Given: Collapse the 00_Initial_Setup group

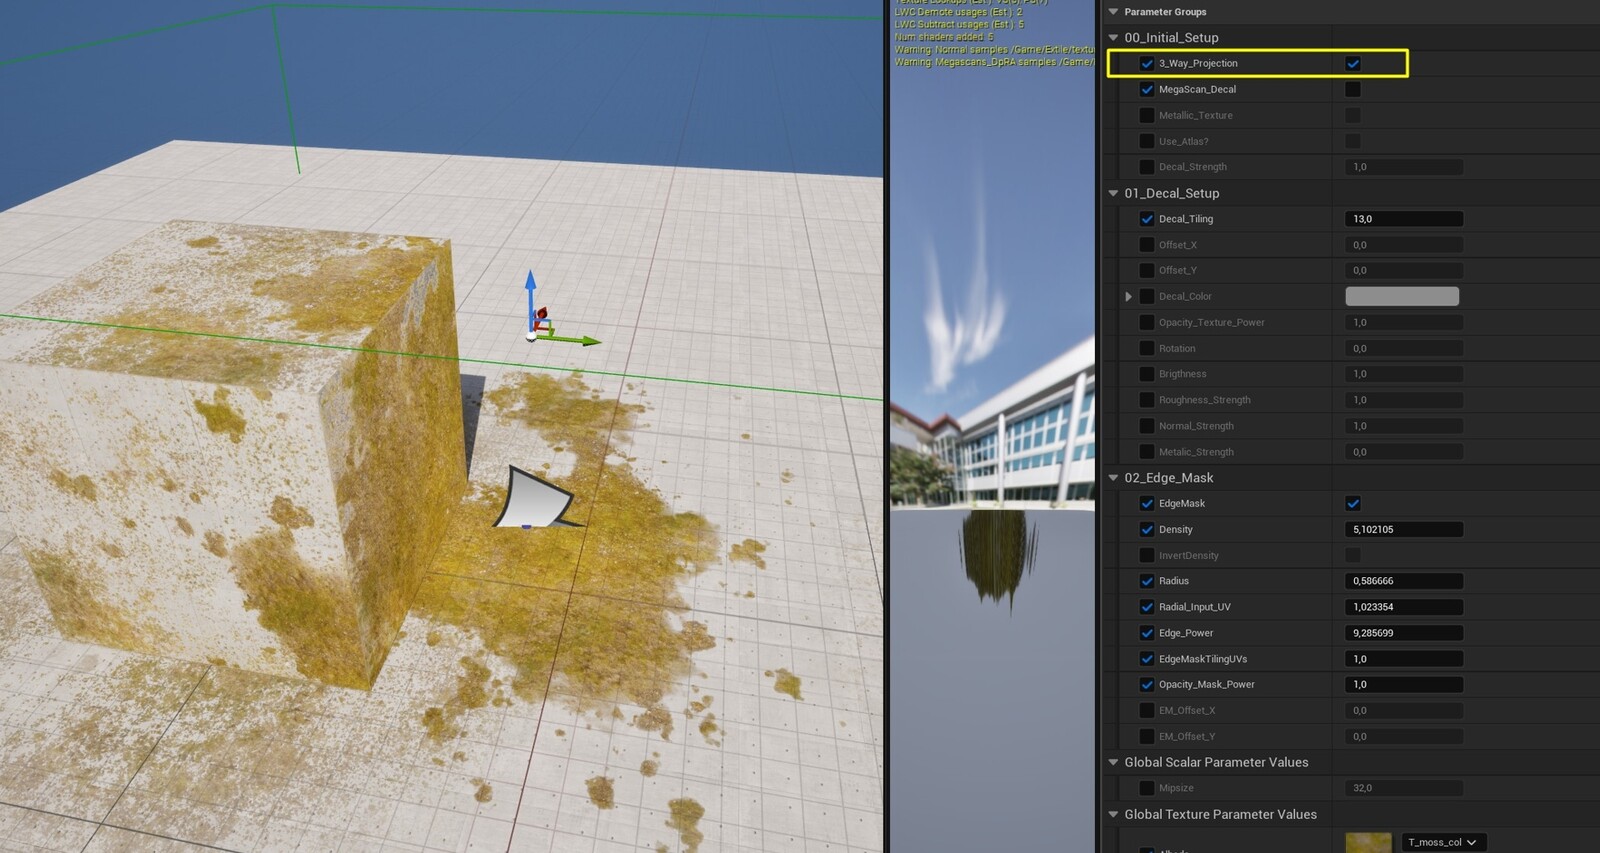Looking at the screenshot, I should 1113,38.
